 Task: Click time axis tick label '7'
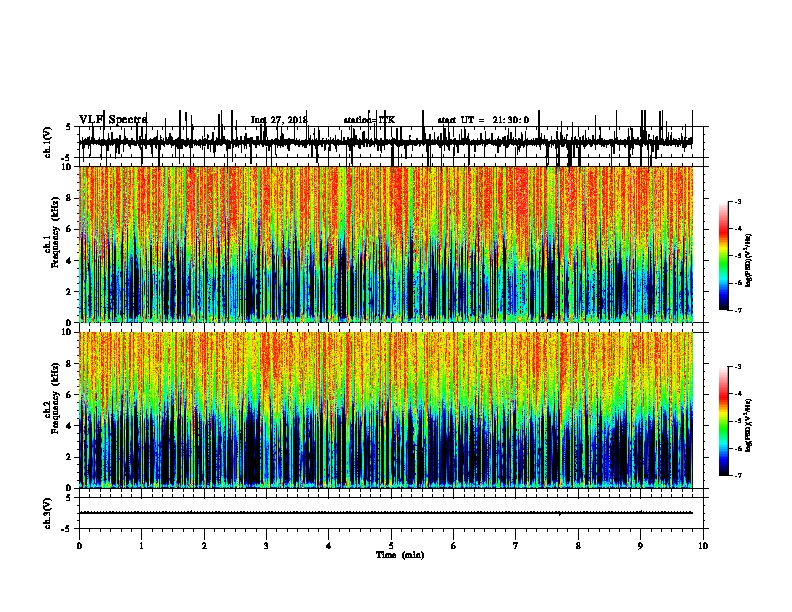point(516,546)
